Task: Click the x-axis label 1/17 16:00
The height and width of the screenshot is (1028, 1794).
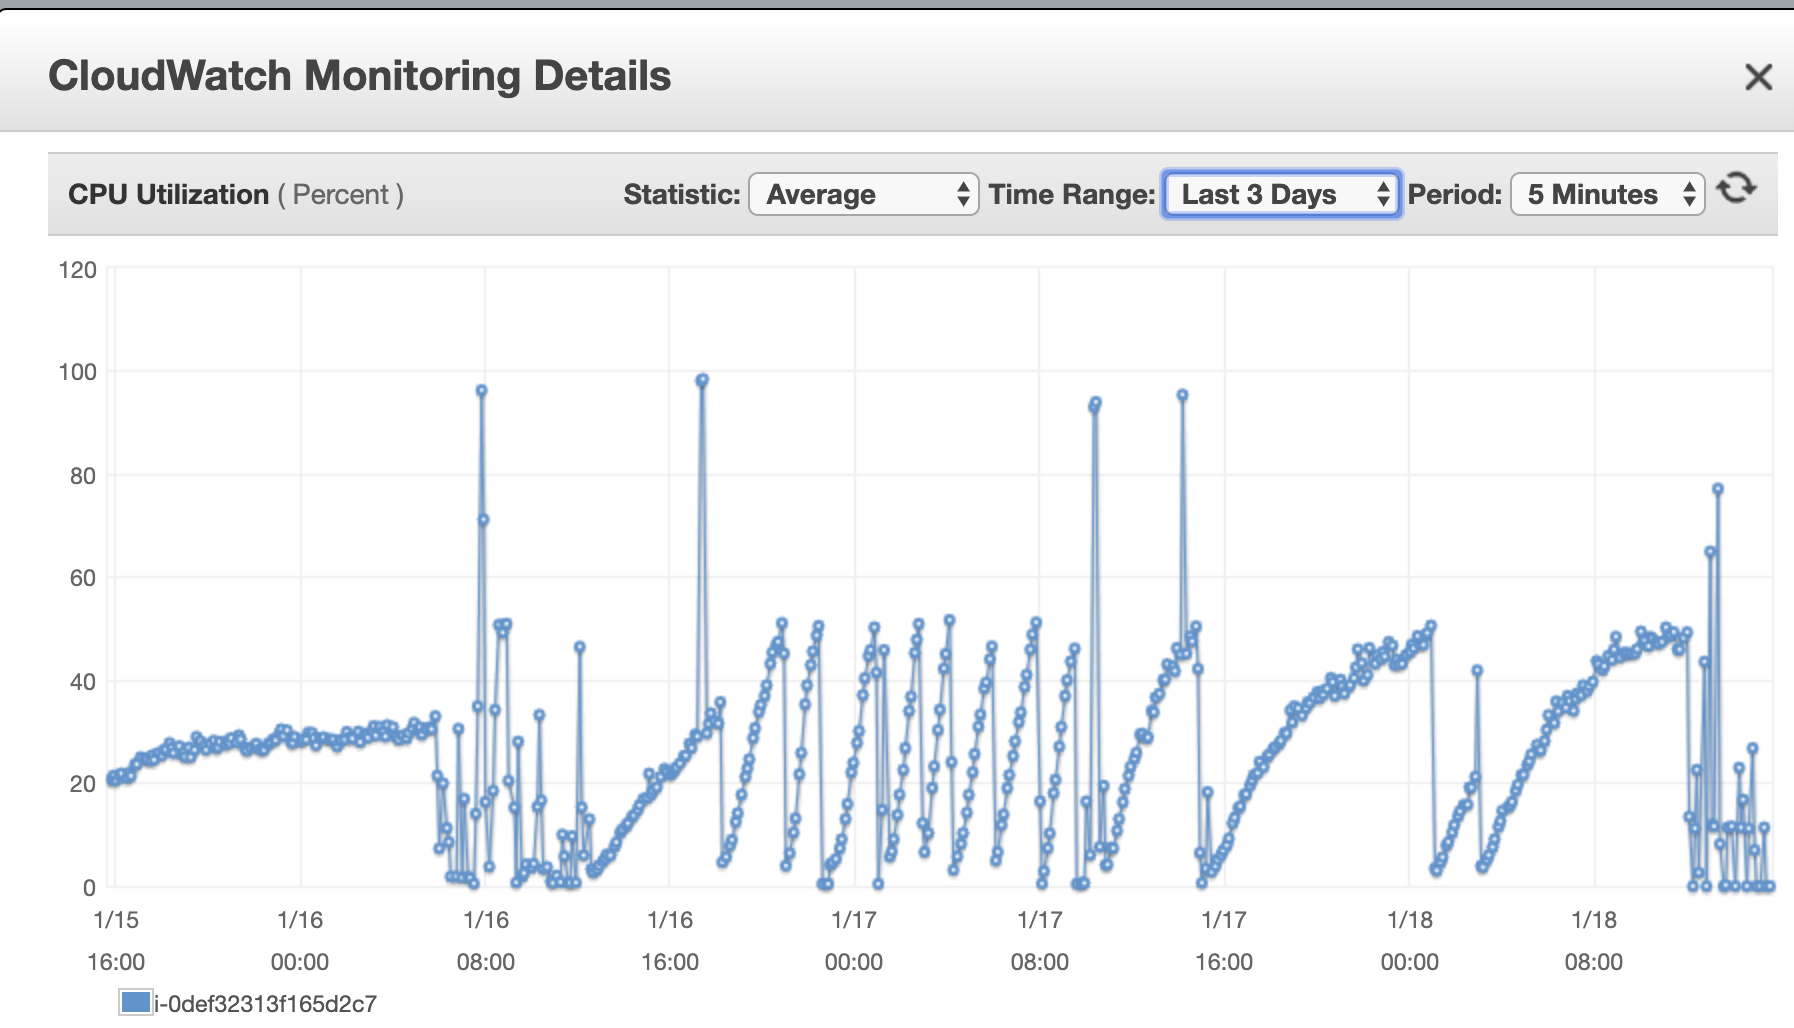Action: coord(1224,941)
